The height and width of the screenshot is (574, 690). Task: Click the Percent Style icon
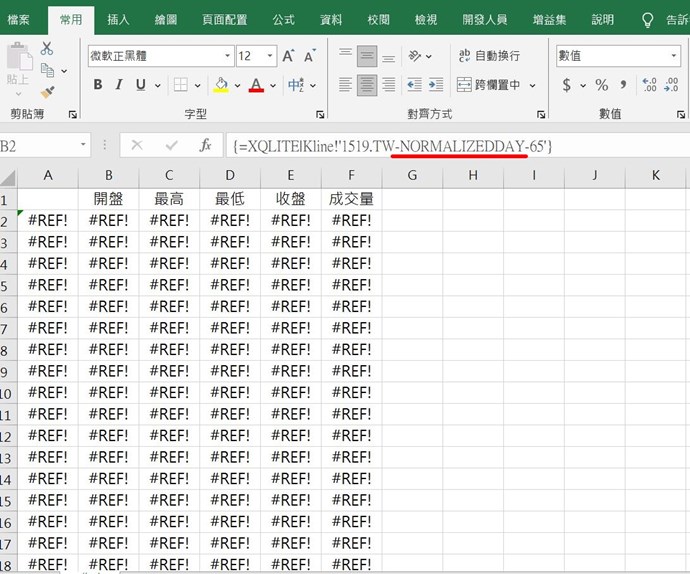pyautogui.click(x=601, y=85)
